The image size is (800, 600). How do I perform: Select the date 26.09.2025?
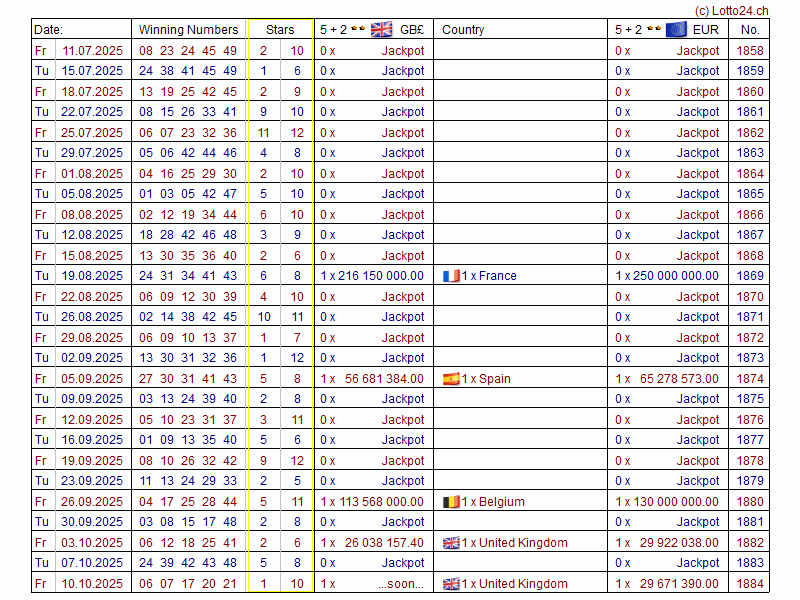[x=93, y=502]
